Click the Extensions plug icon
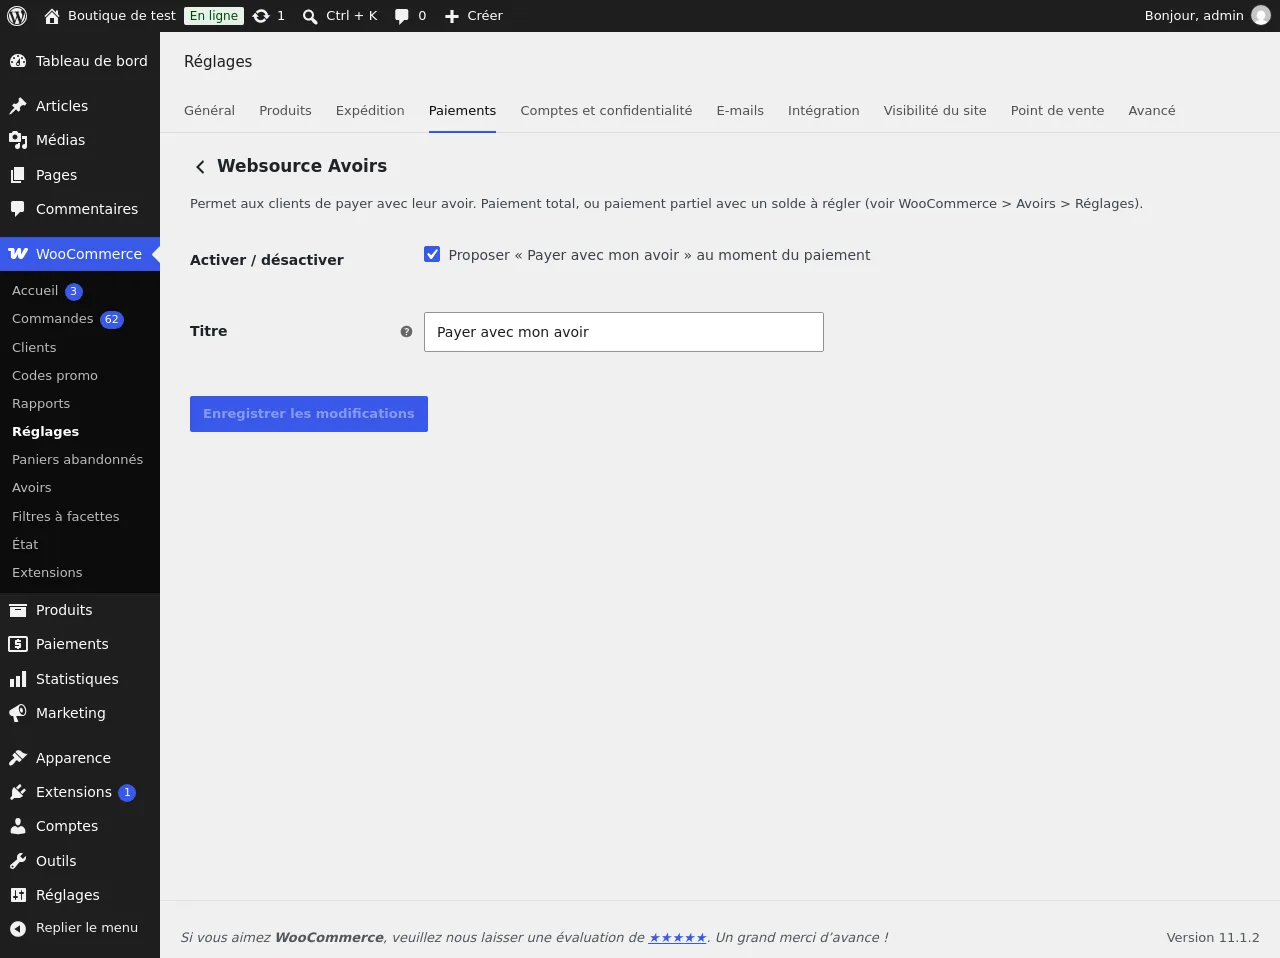 (18, 792)
